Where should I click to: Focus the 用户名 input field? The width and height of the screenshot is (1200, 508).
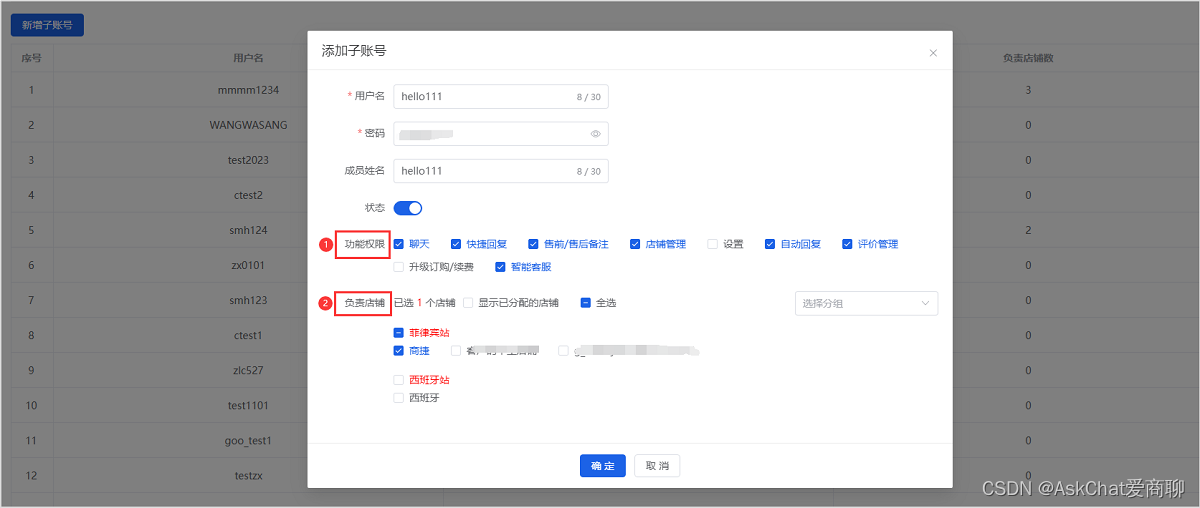point(501,97)
